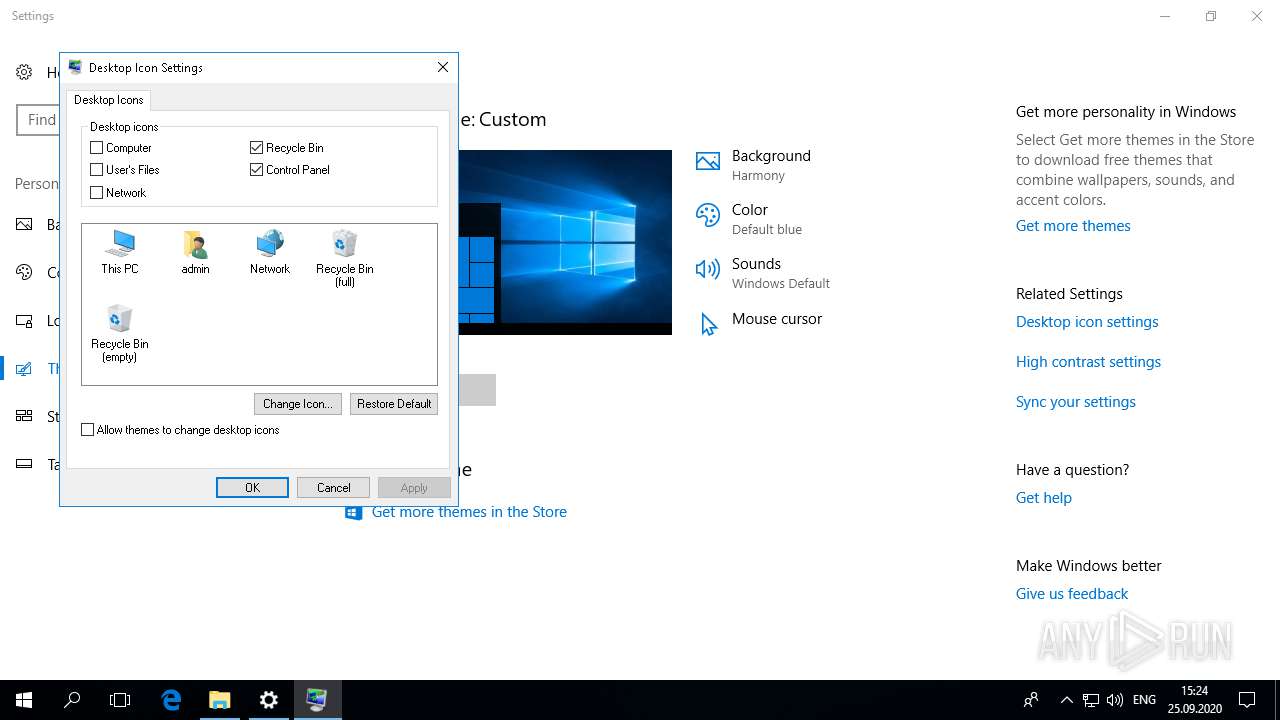Open File Explorer from taskbar
This screenshot has height=720, width=1280.
pos(219,700)
